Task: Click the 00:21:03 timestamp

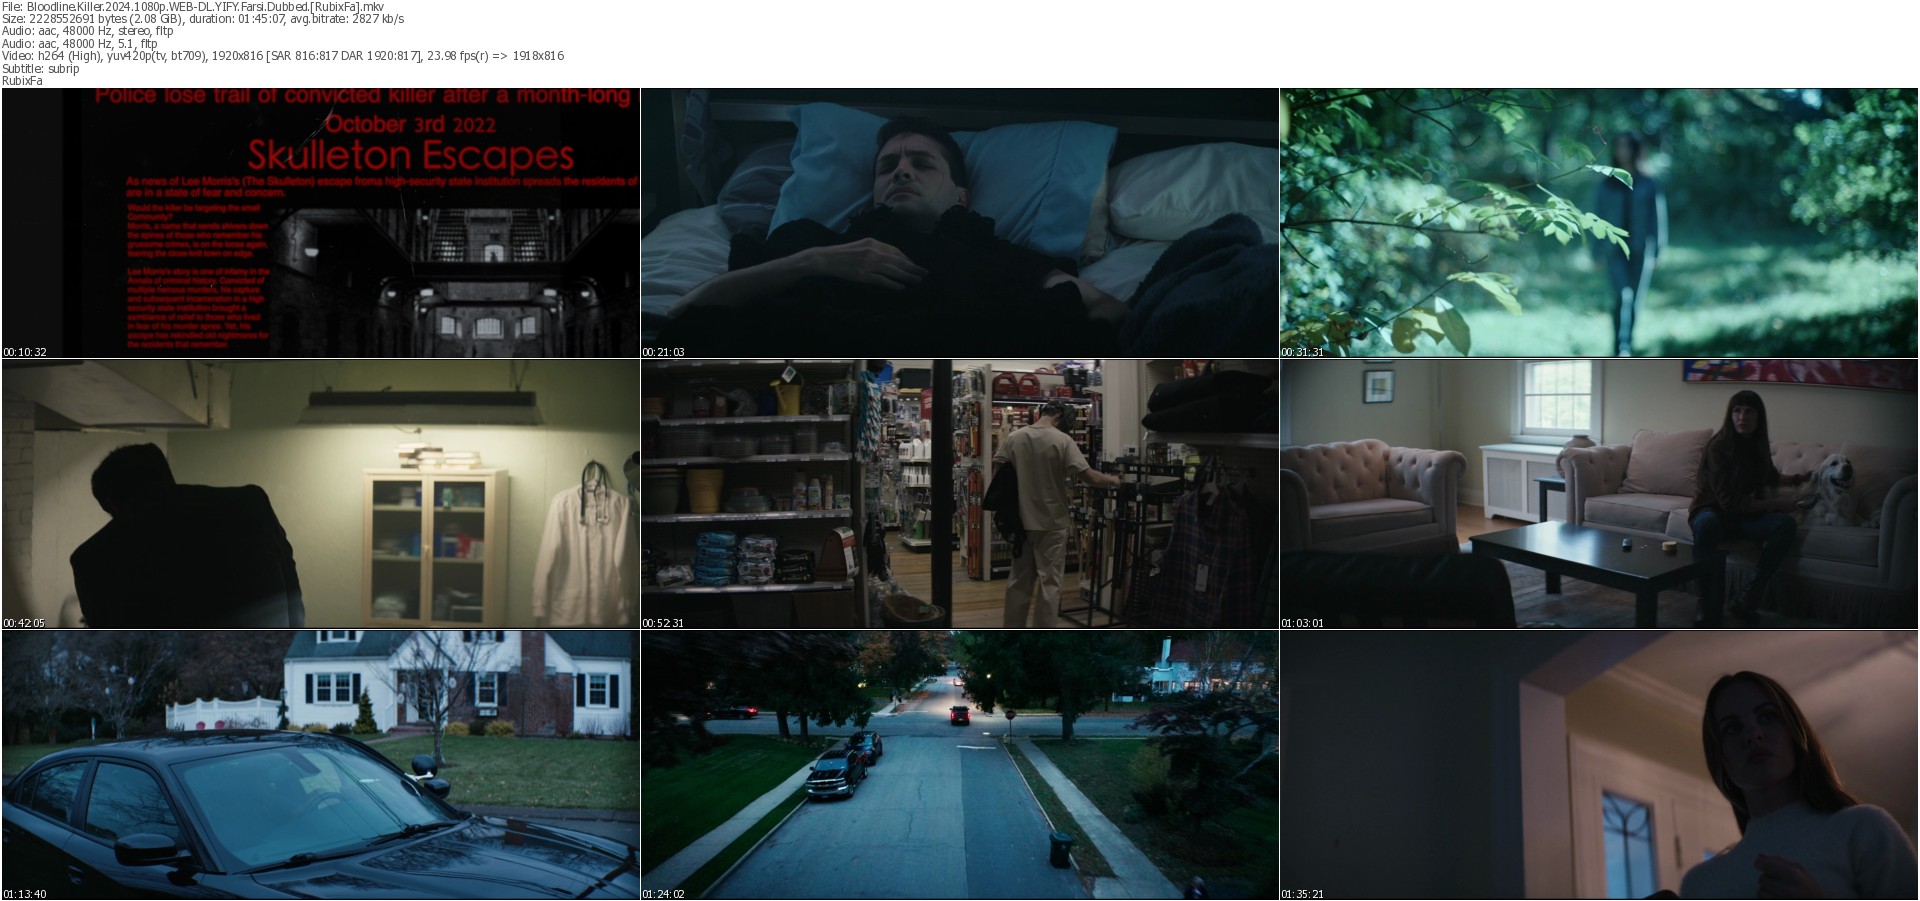Action: 664,352
